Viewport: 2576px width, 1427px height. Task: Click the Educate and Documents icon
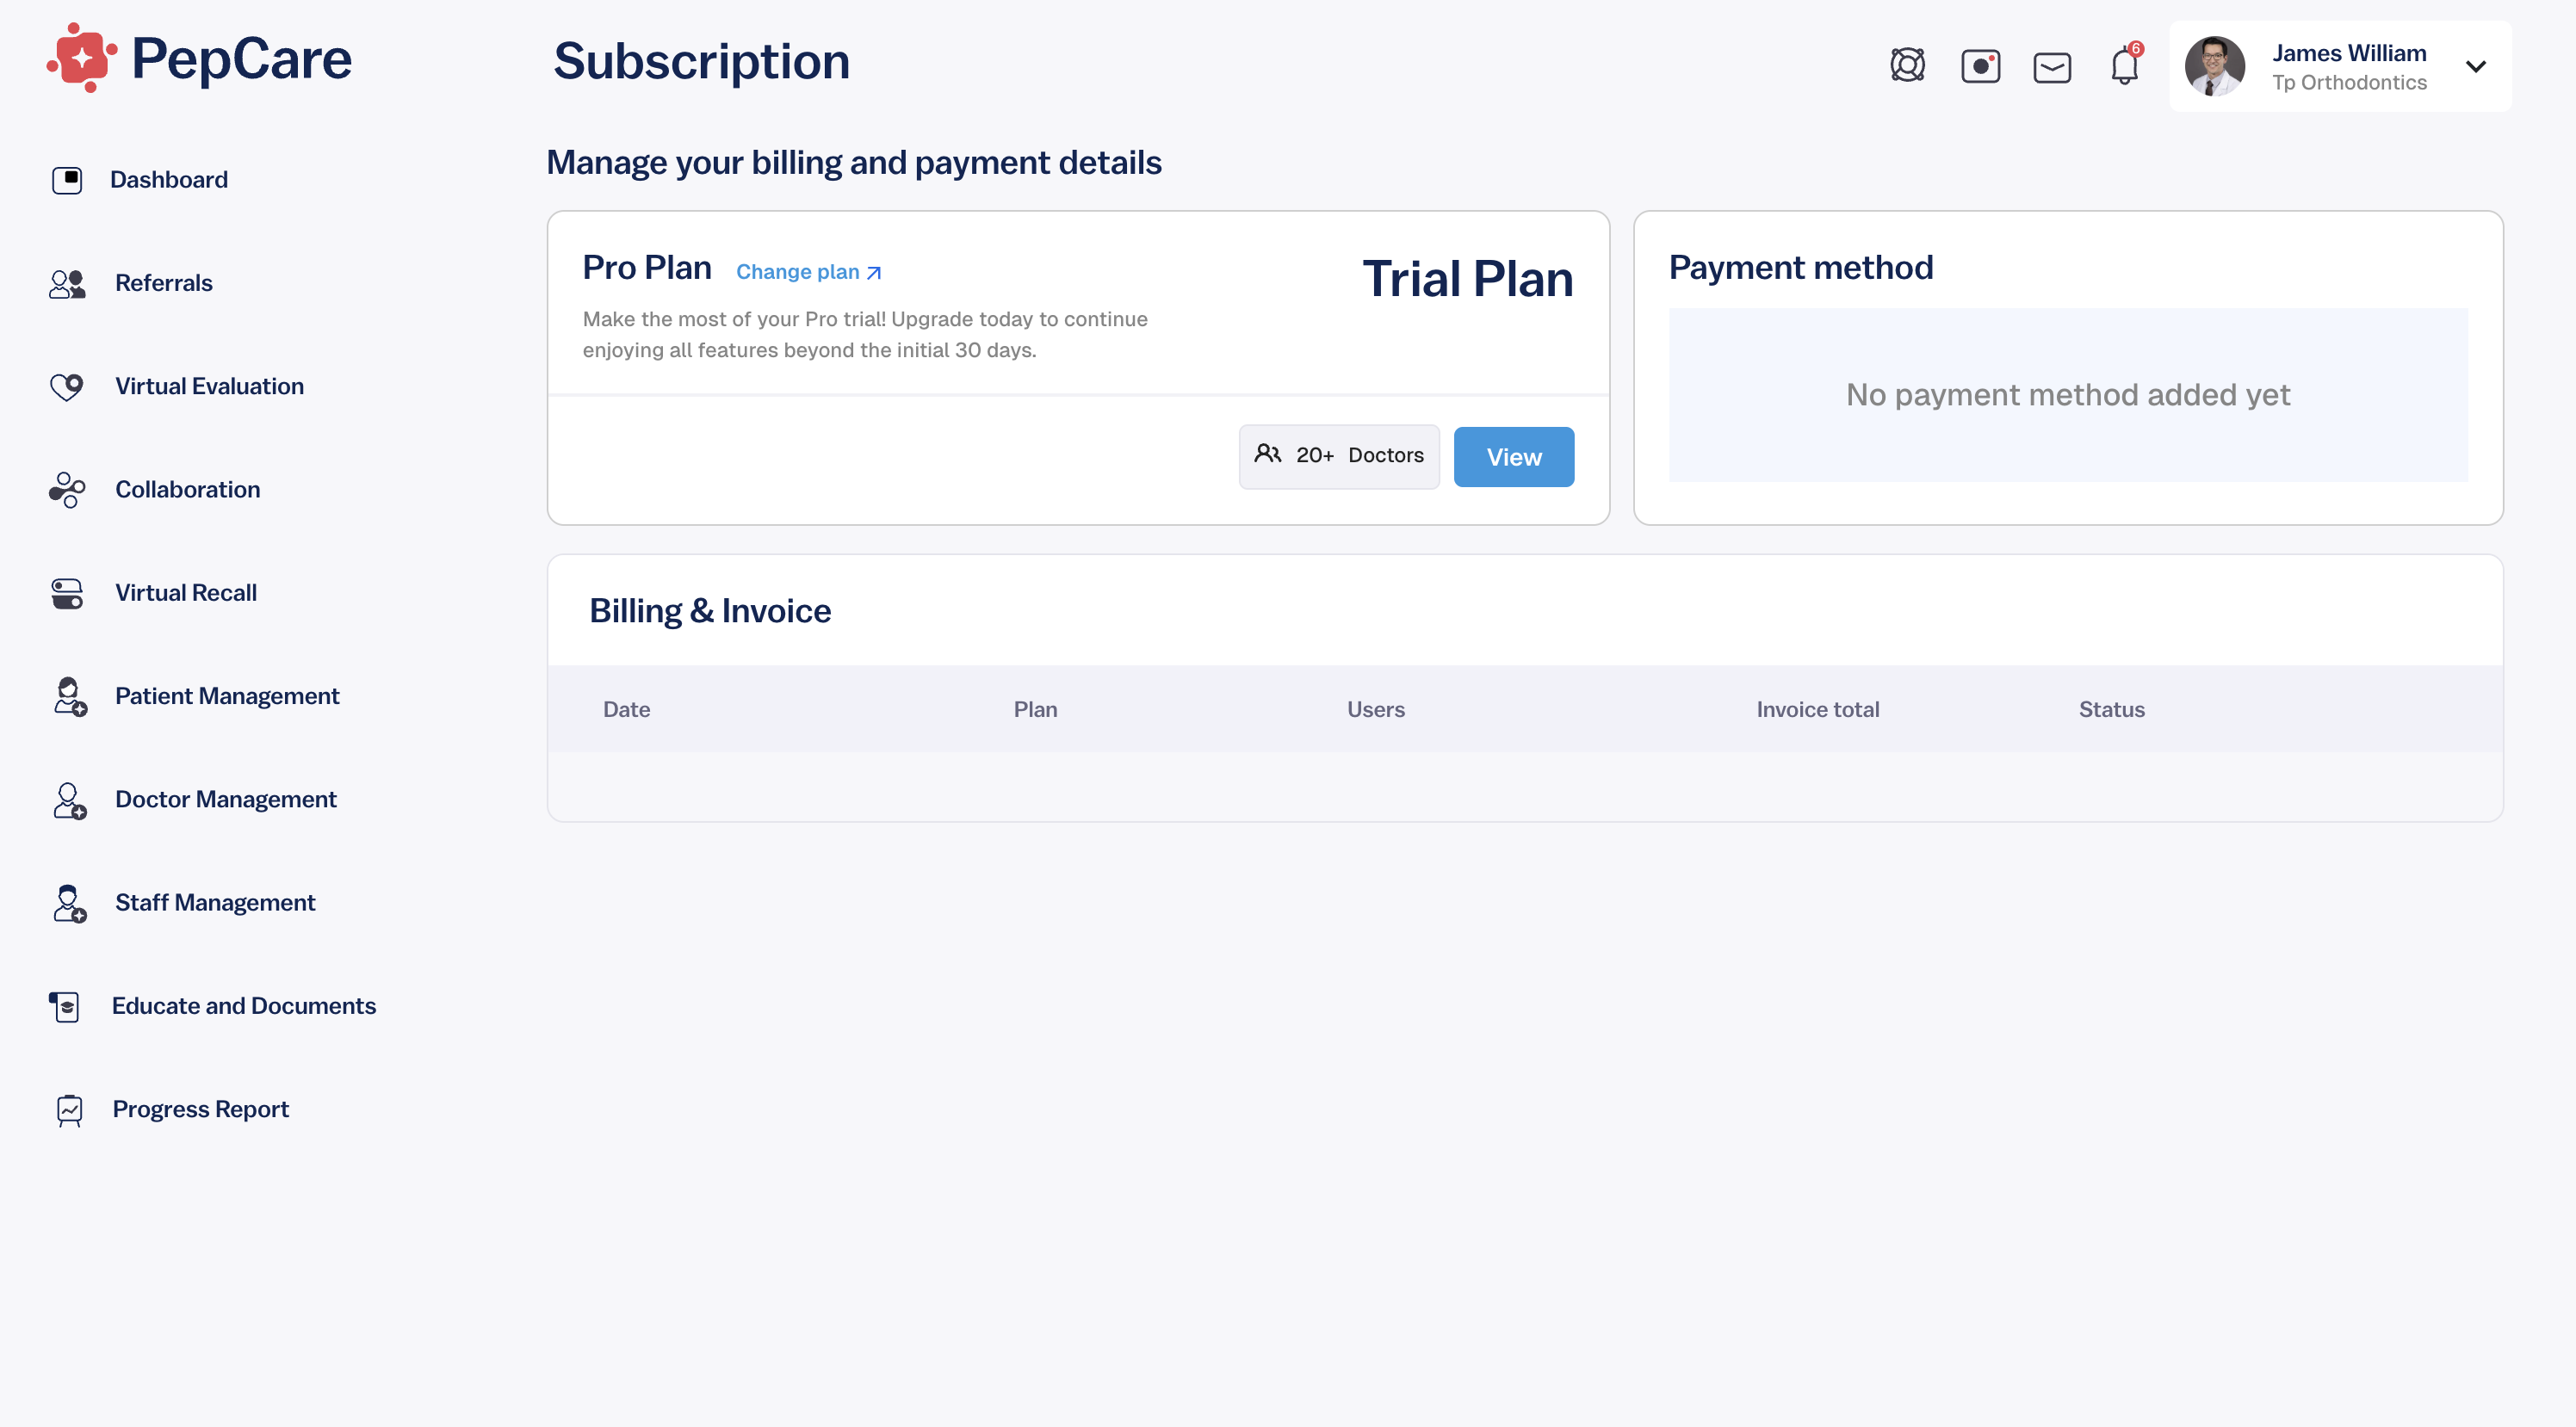tap(65, 1006)
